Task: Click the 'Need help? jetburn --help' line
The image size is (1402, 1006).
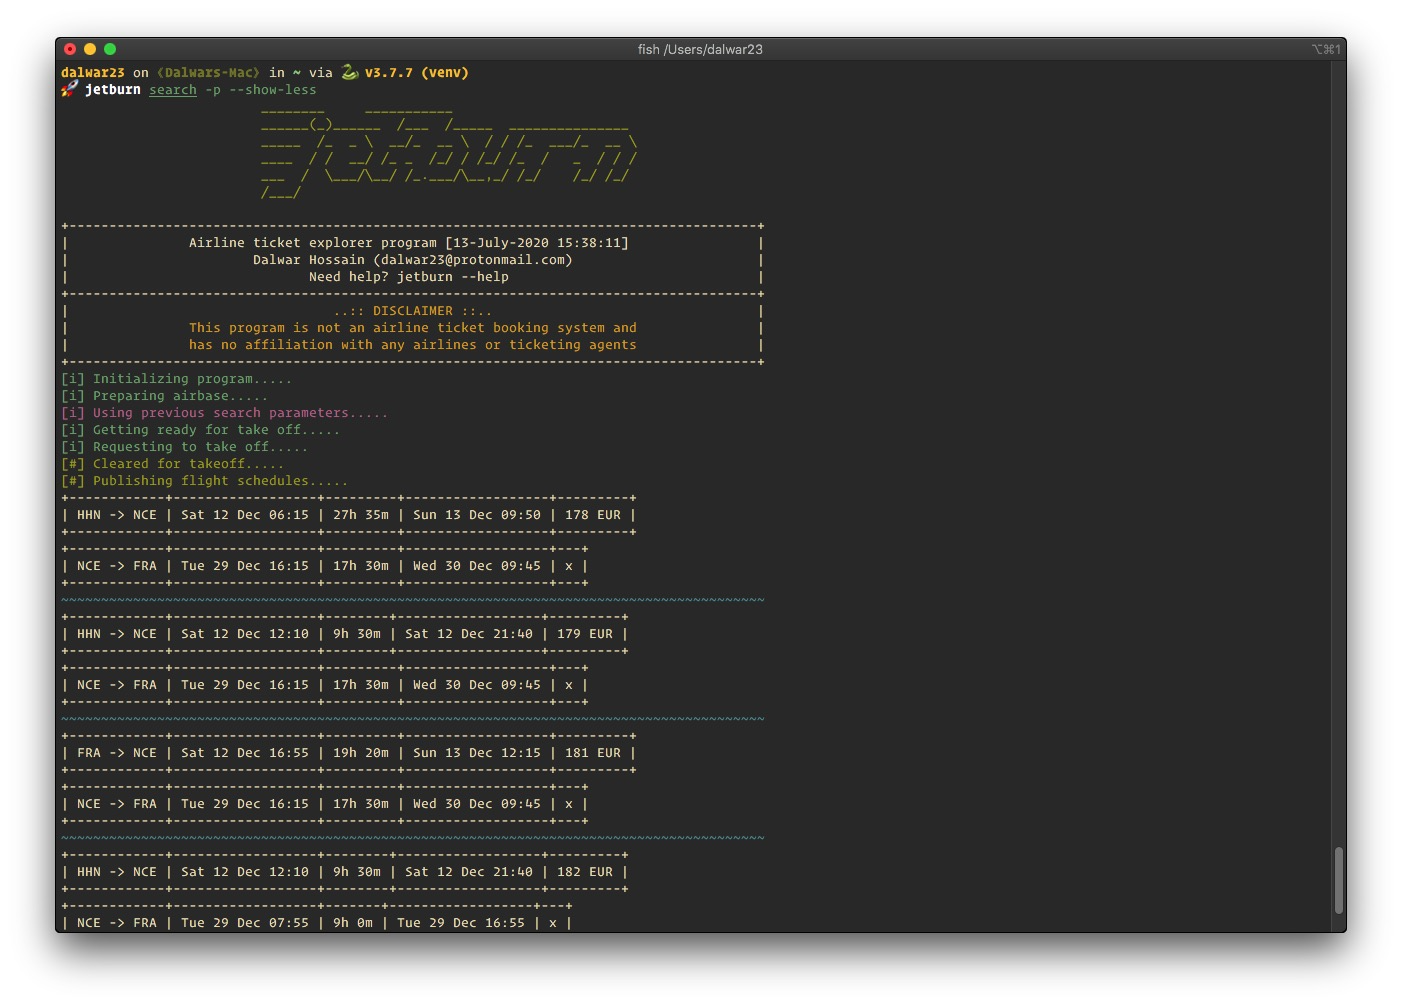Action: coord(409,277)
